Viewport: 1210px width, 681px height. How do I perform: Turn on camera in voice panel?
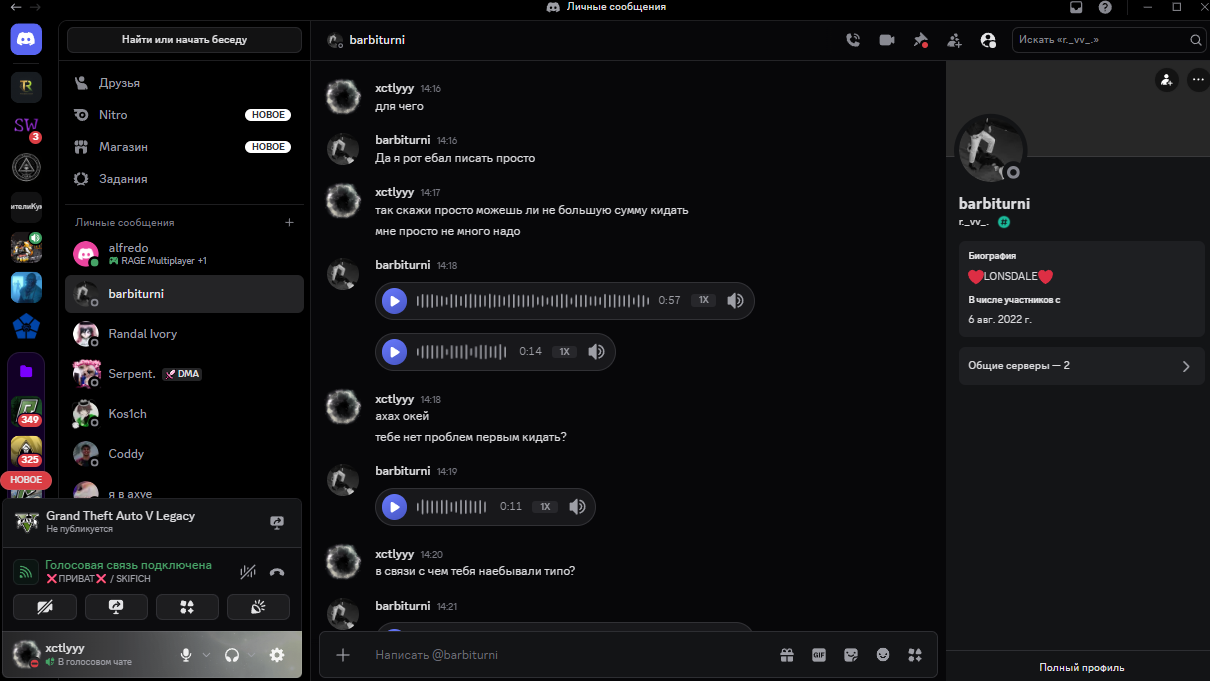point(45,607)
